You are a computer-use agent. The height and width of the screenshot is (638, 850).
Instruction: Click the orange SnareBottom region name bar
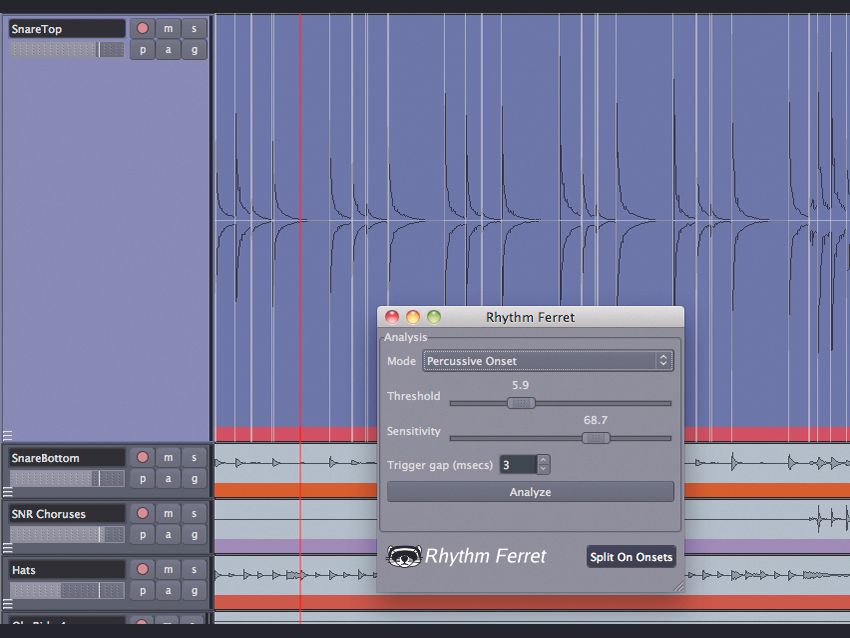click(296, 491)
